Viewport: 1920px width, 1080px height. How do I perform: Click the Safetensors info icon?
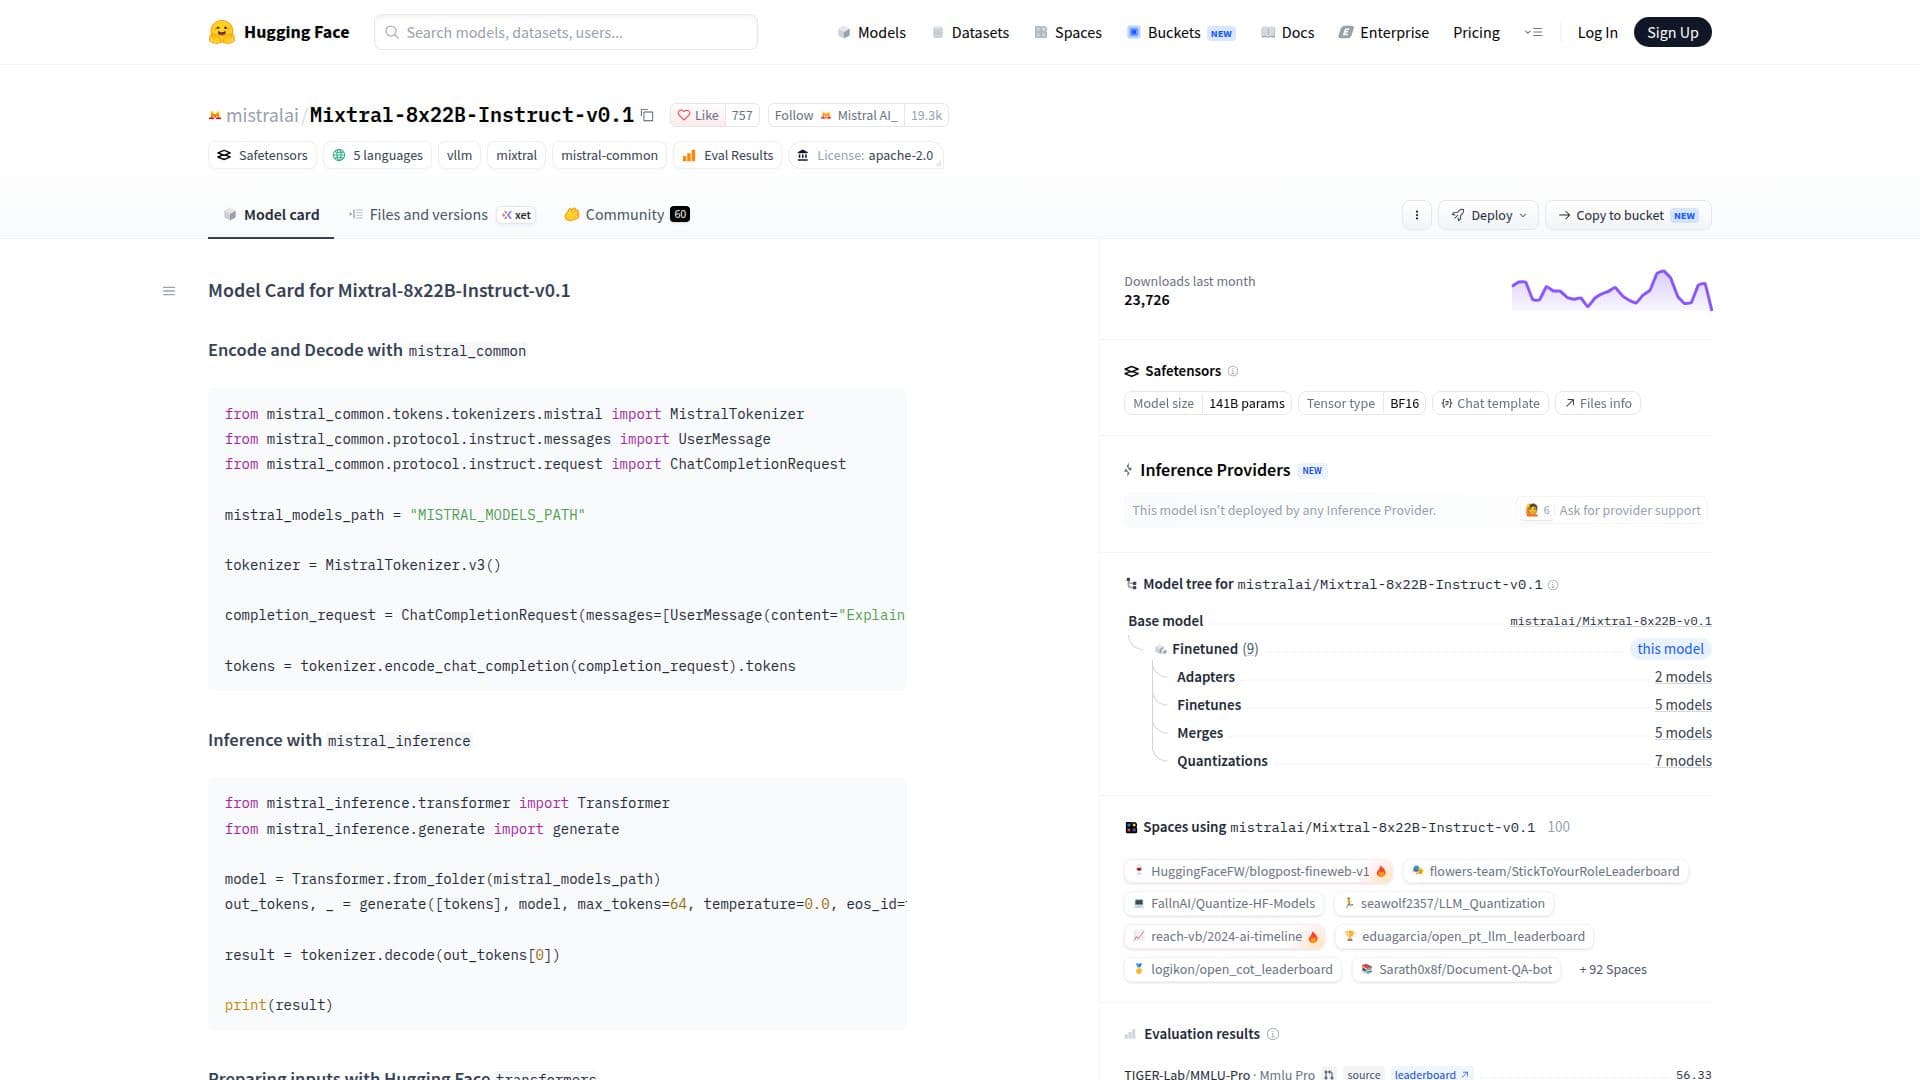click(1233, 371)
